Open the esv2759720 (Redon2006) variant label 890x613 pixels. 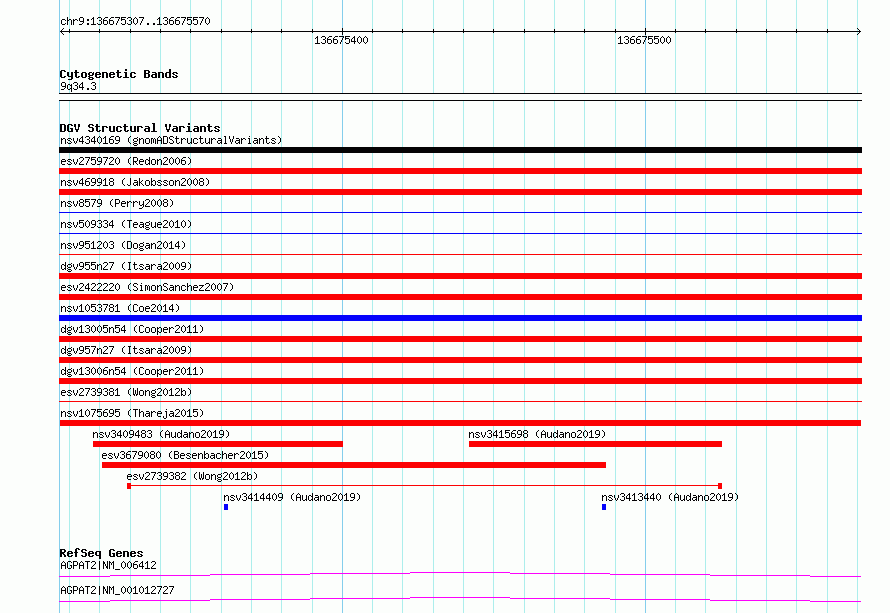(x=126, y=161)
